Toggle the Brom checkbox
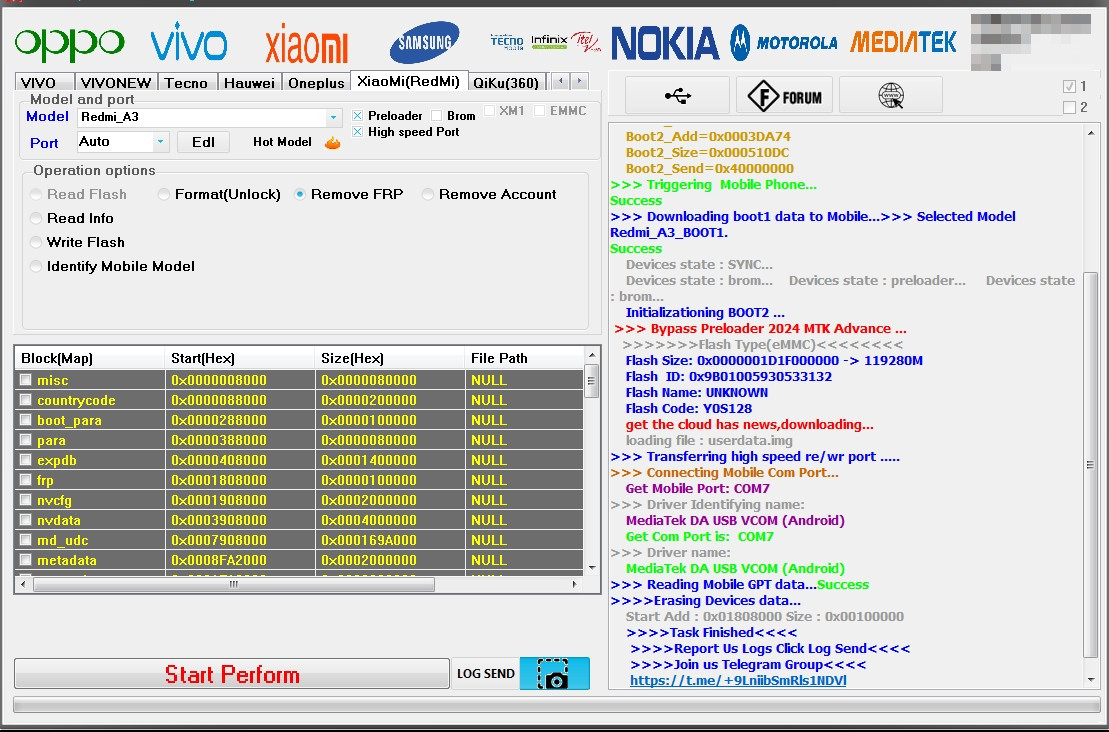This screenshot has width=1109, height=732. pyautogui.click(x=436, y=115)
